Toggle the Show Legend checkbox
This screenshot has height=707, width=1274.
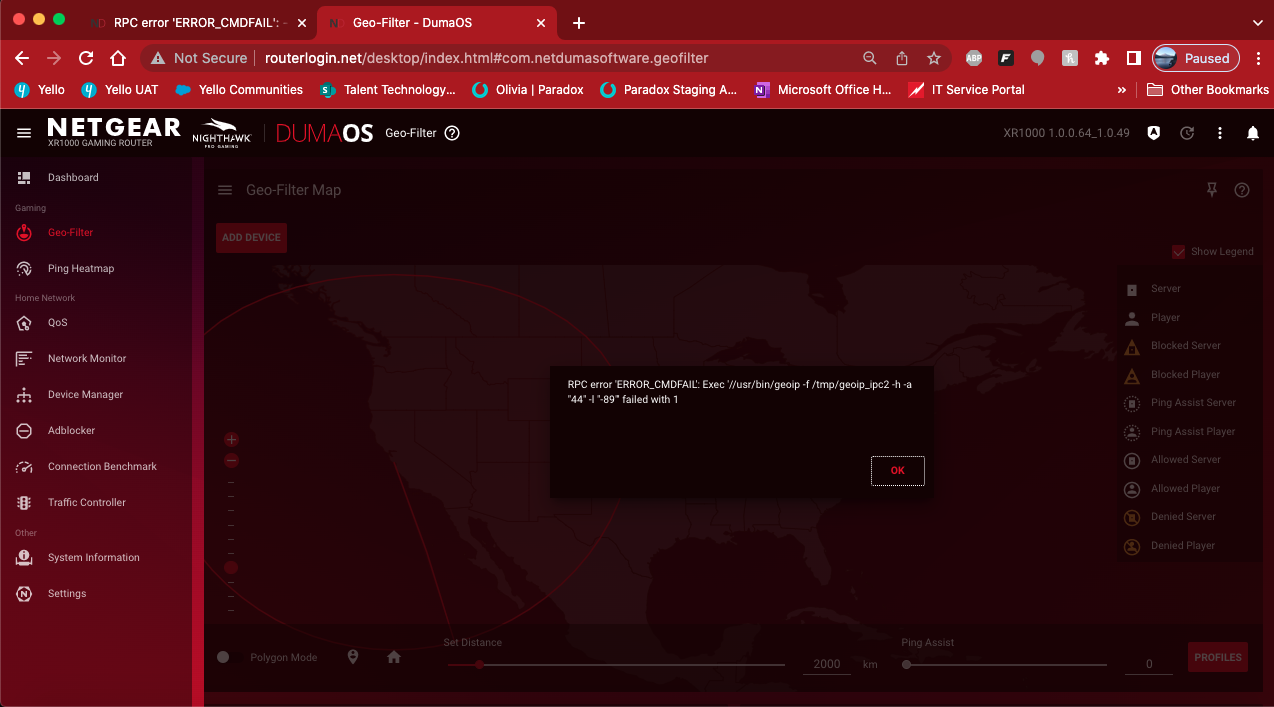click(x=1179, y=252)
